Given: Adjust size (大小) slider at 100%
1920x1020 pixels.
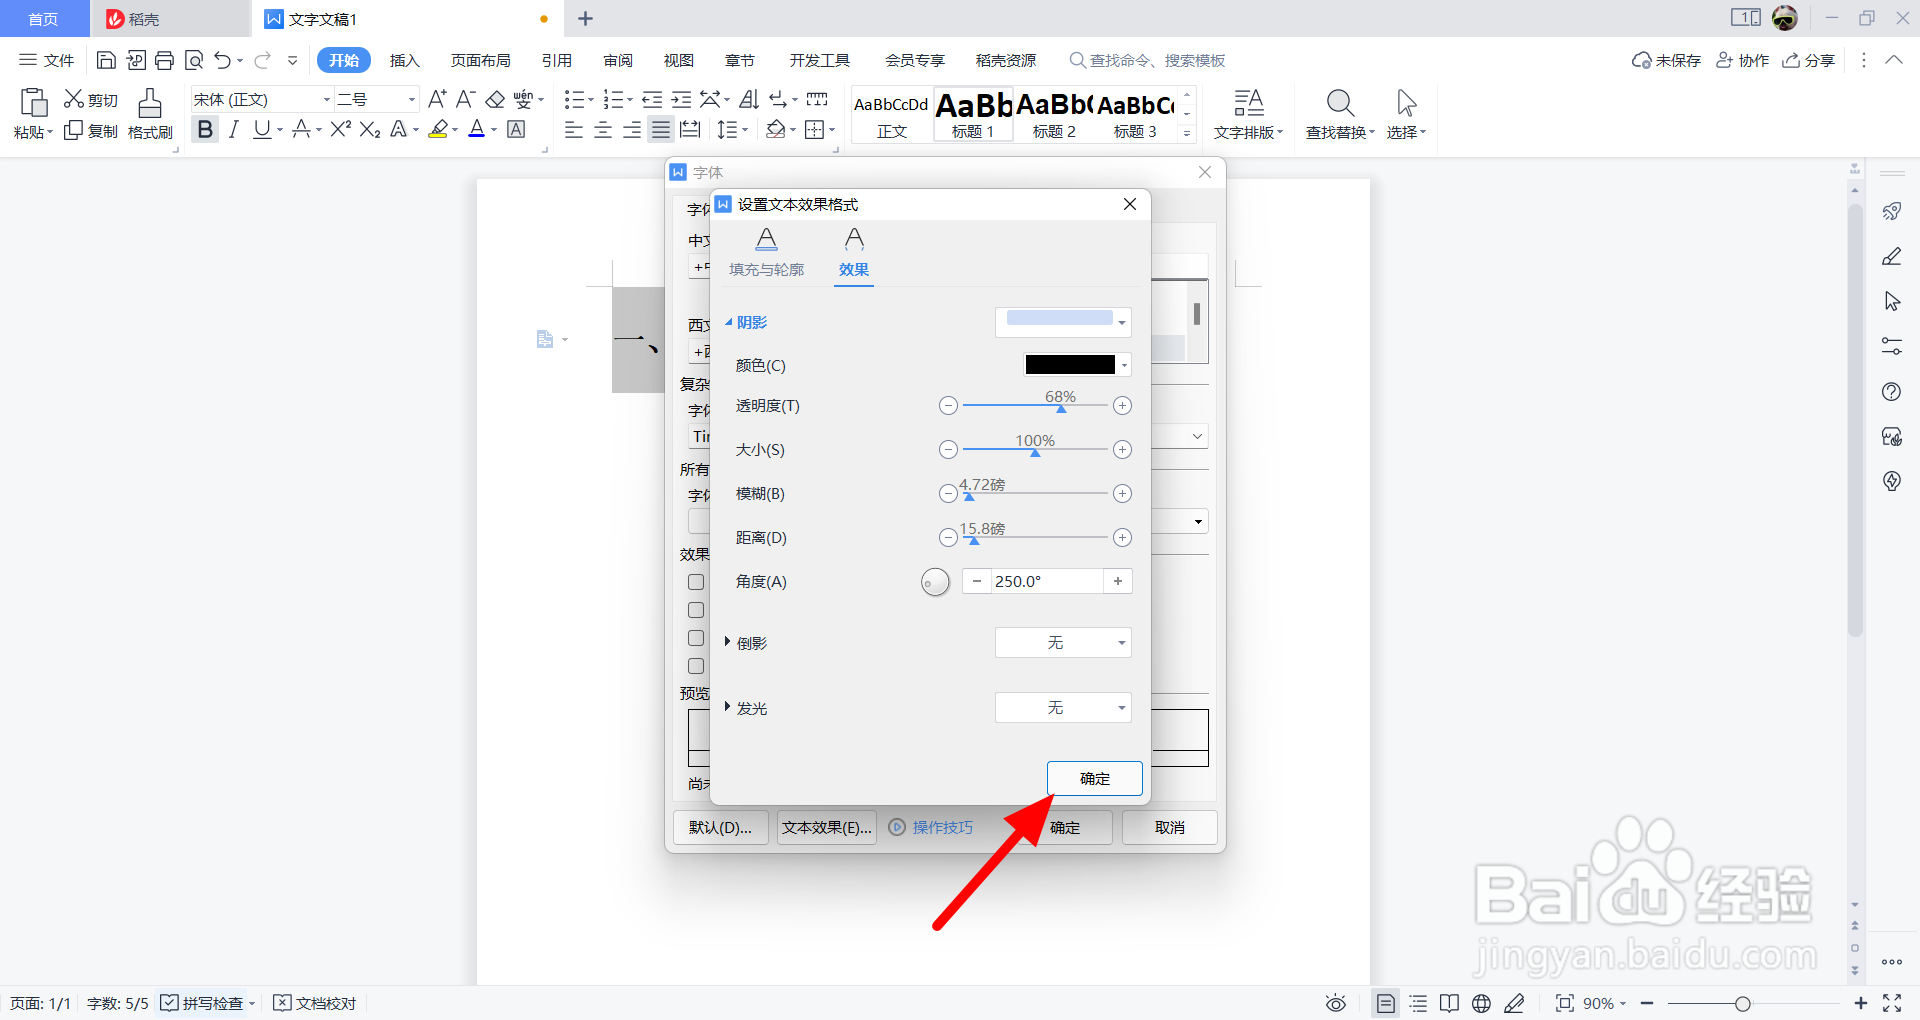Looking at the screenshot, I should 1035,452.
